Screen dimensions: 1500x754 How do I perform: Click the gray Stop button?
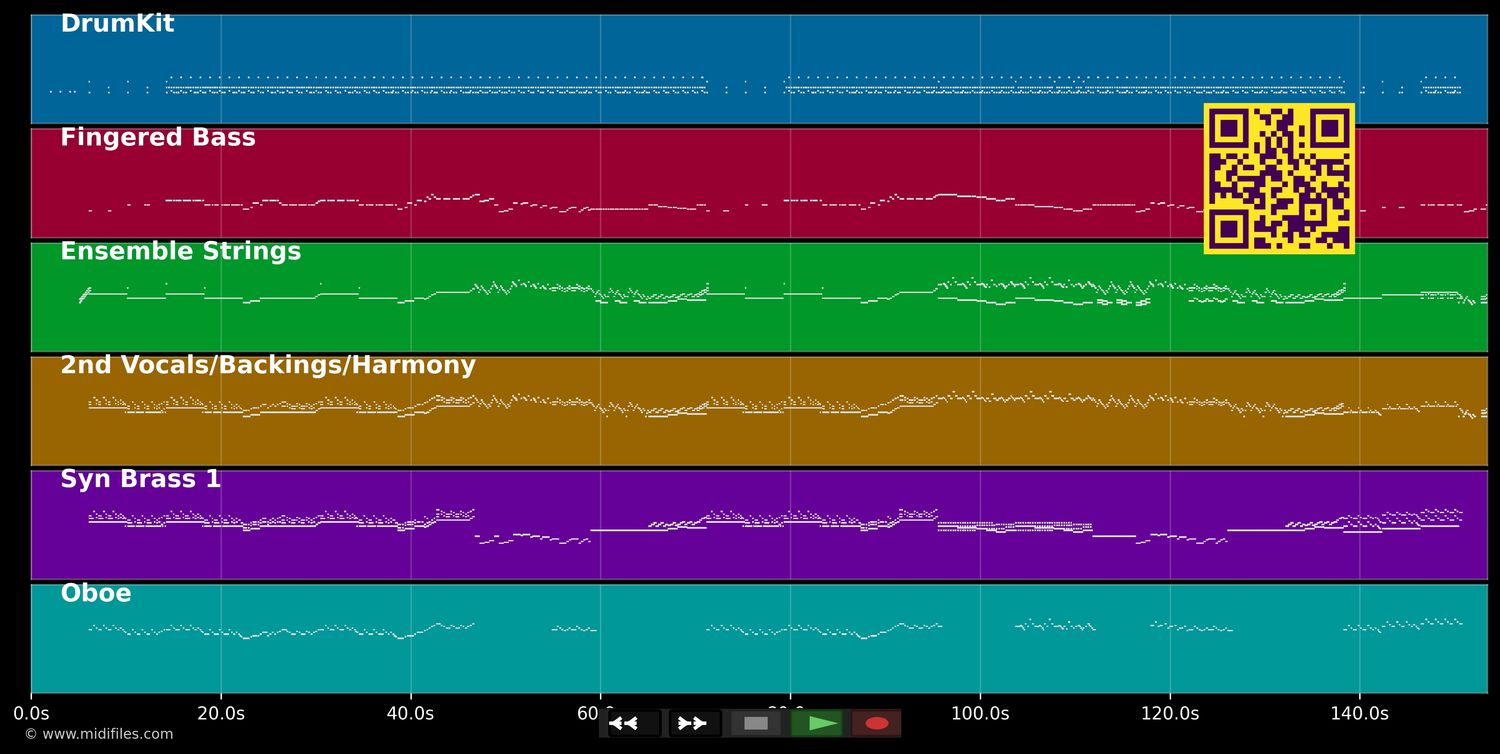(756, 723)
